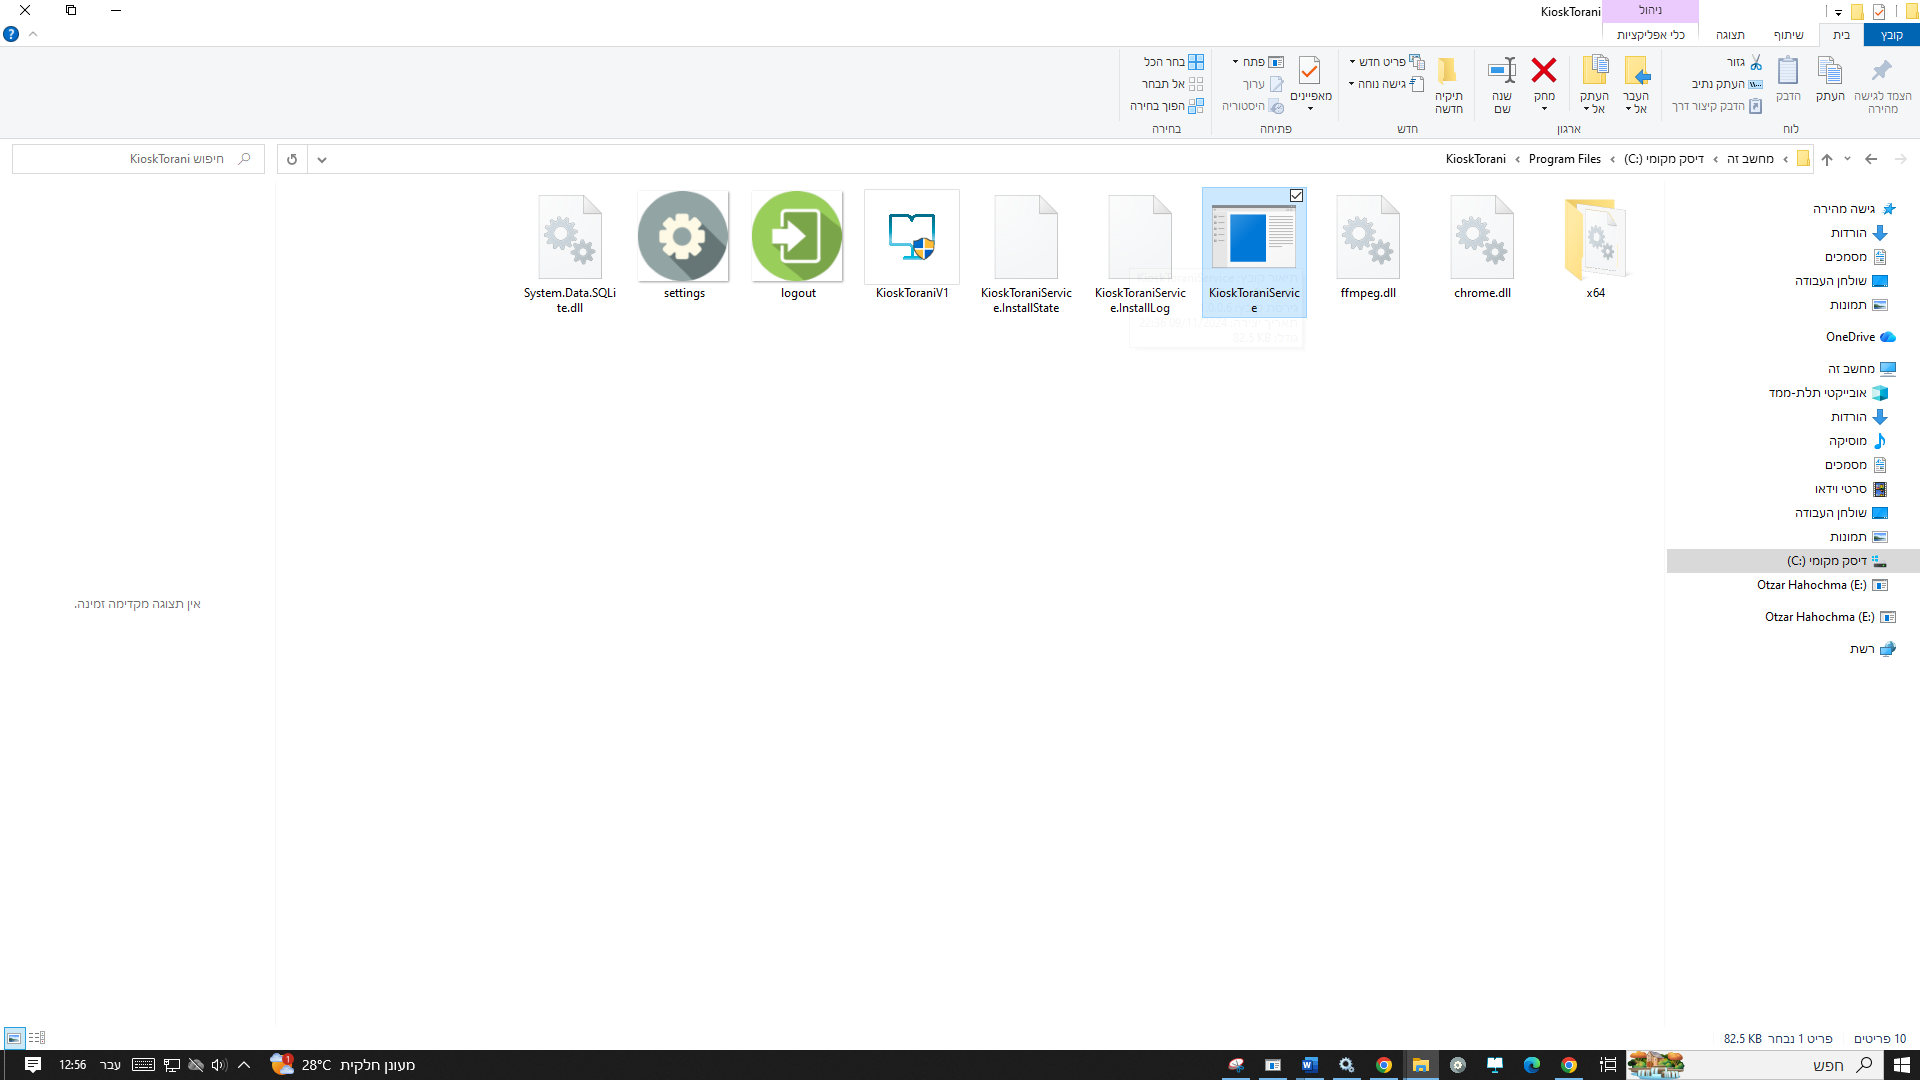
Task: Go up one folder level arrow
Action: [x=1827, y=159]
